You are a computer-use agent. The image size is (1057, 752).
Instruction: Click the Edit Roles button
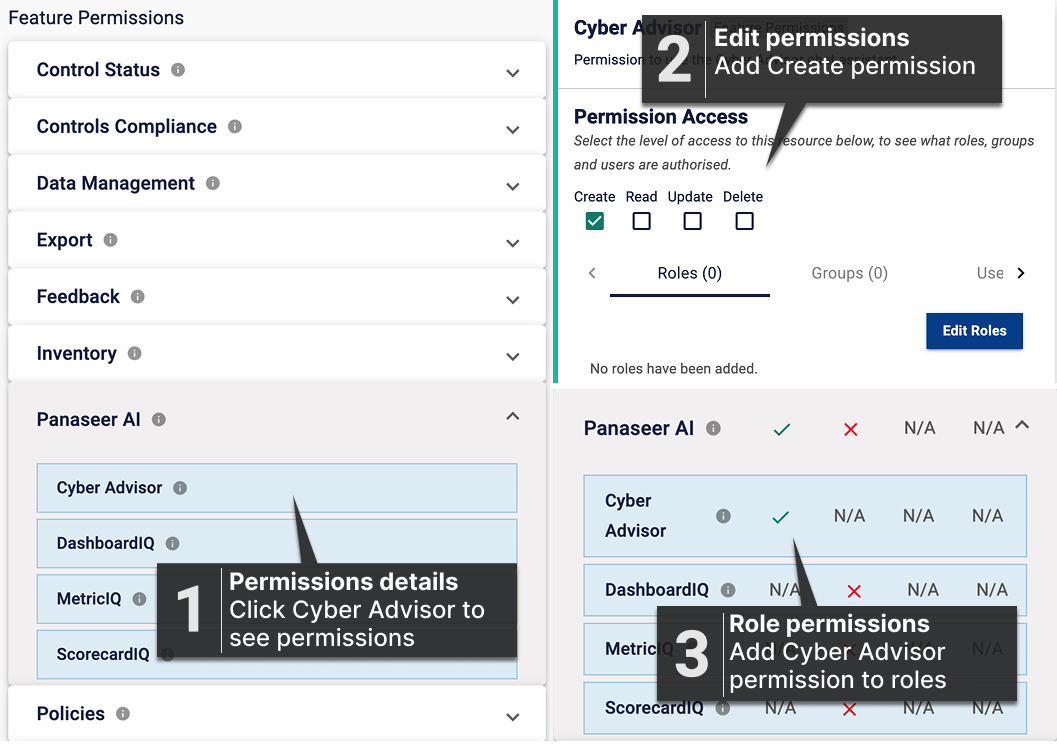pos(974,331)
